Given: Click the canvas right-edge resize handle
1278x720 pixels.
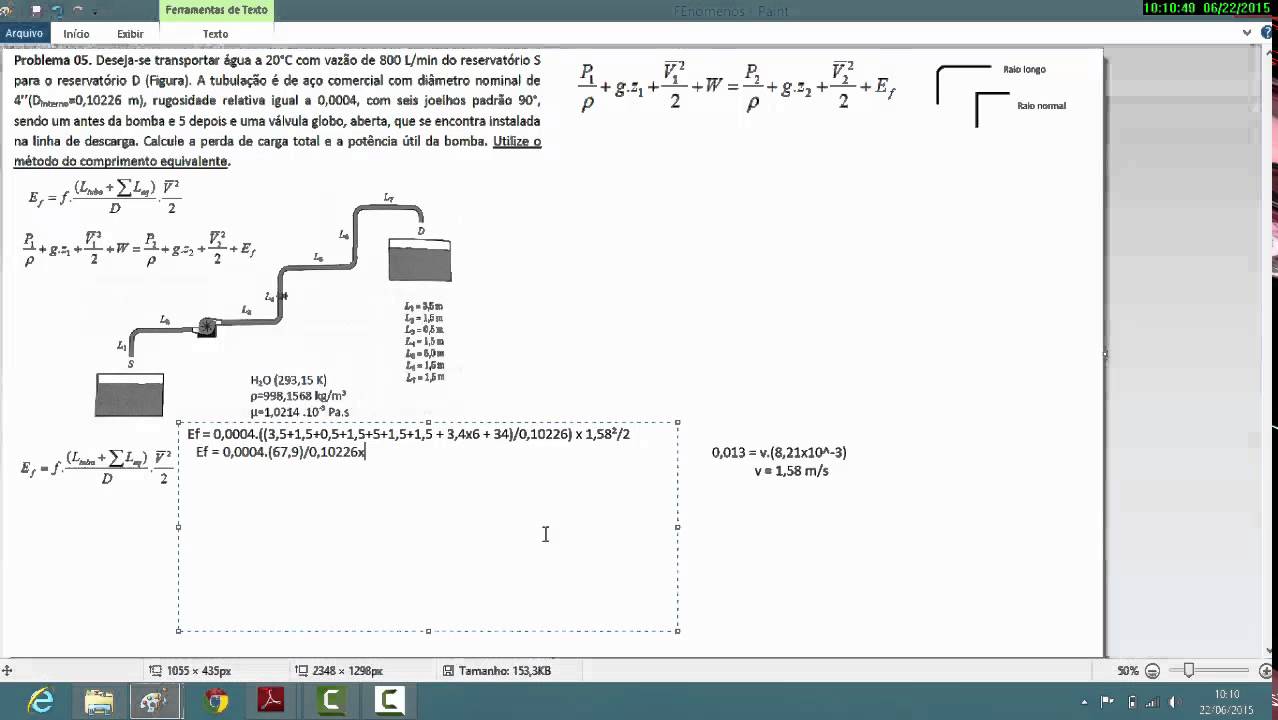Looking at the screenshot, I should pyautogui.click(x=1105, y=353).
